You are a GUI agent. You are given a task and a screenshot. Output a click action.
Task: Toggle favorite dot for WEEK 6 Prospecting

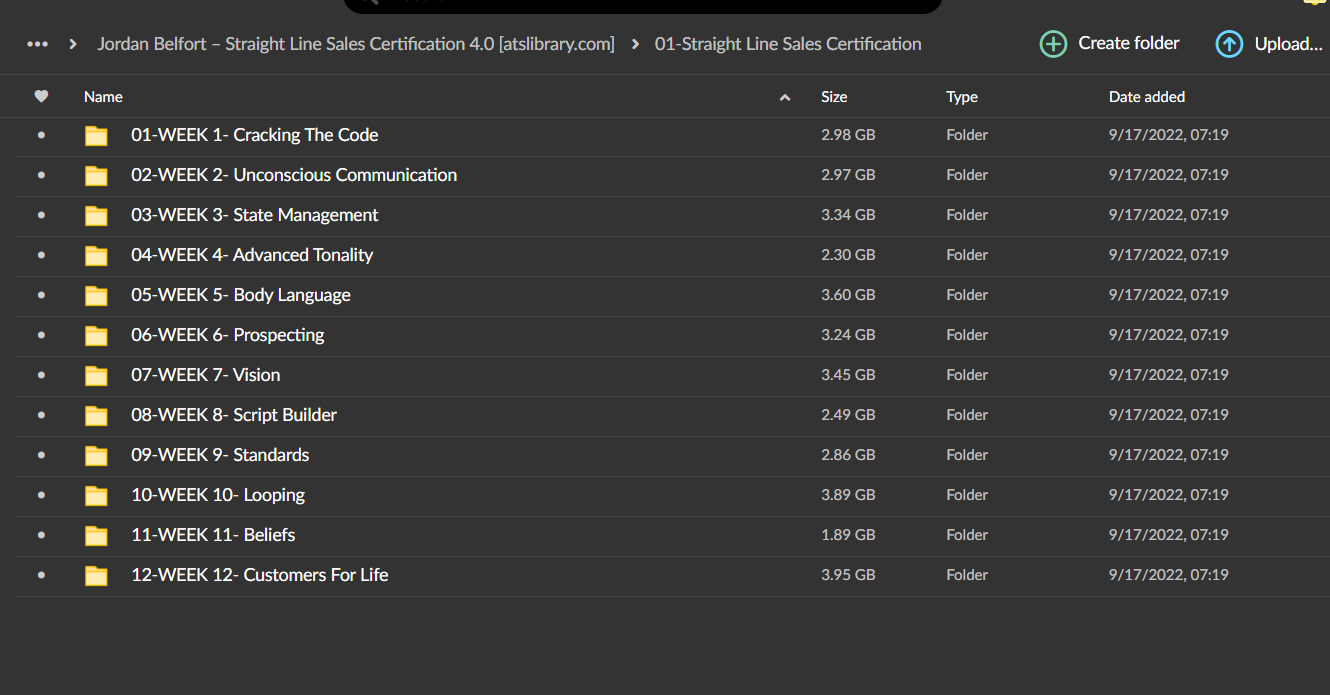click(x=41, y=335)
